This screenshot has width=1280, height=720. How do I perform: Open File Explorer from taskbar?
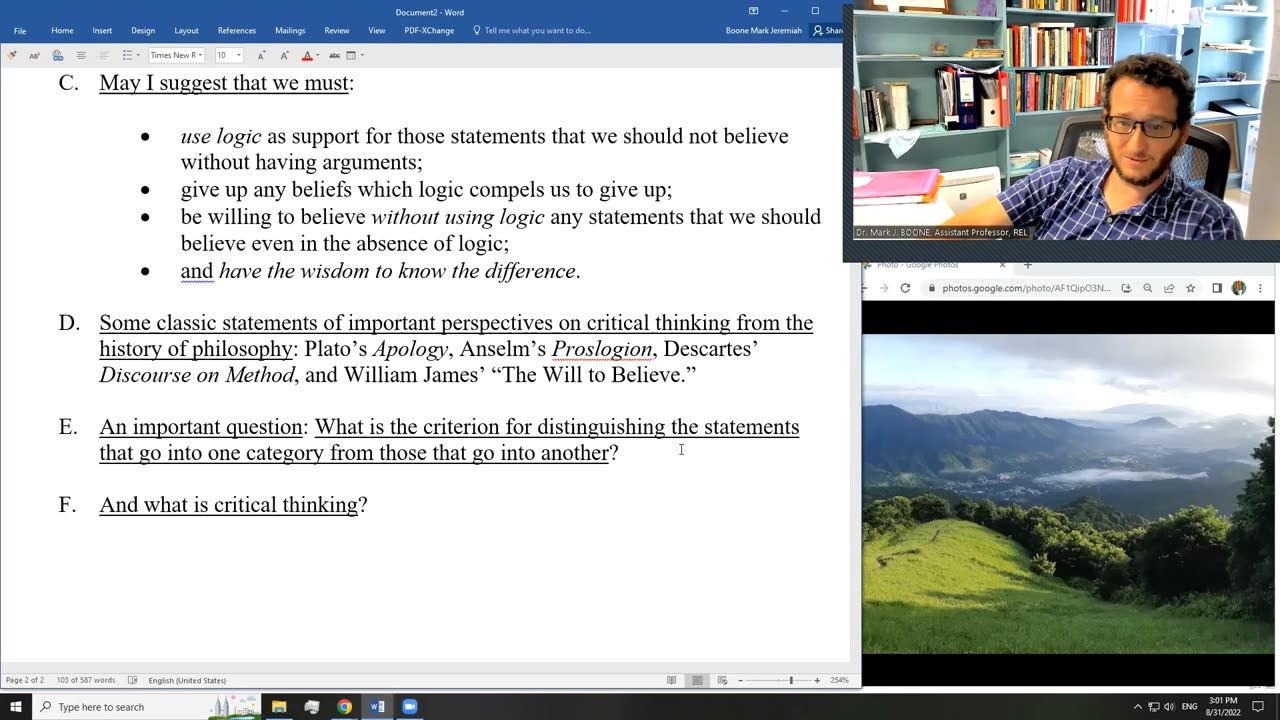click(279, 707)
